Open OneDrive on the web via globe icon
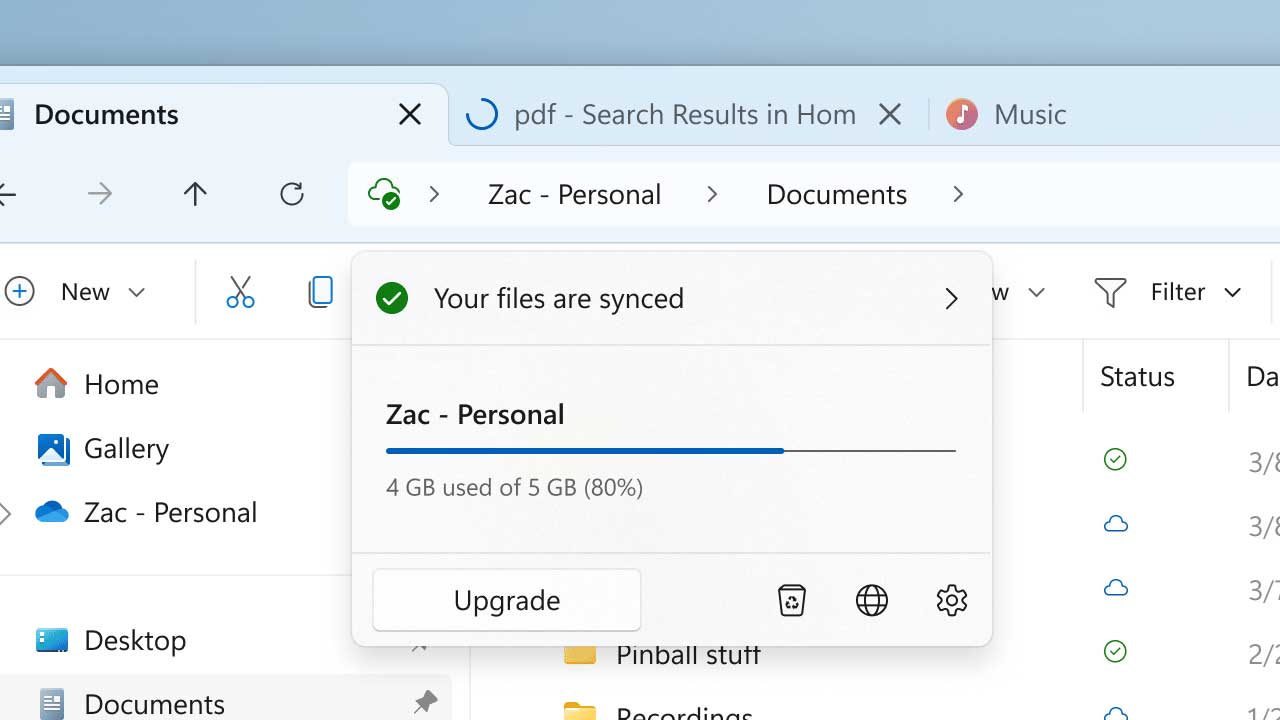 click(871, 600)
